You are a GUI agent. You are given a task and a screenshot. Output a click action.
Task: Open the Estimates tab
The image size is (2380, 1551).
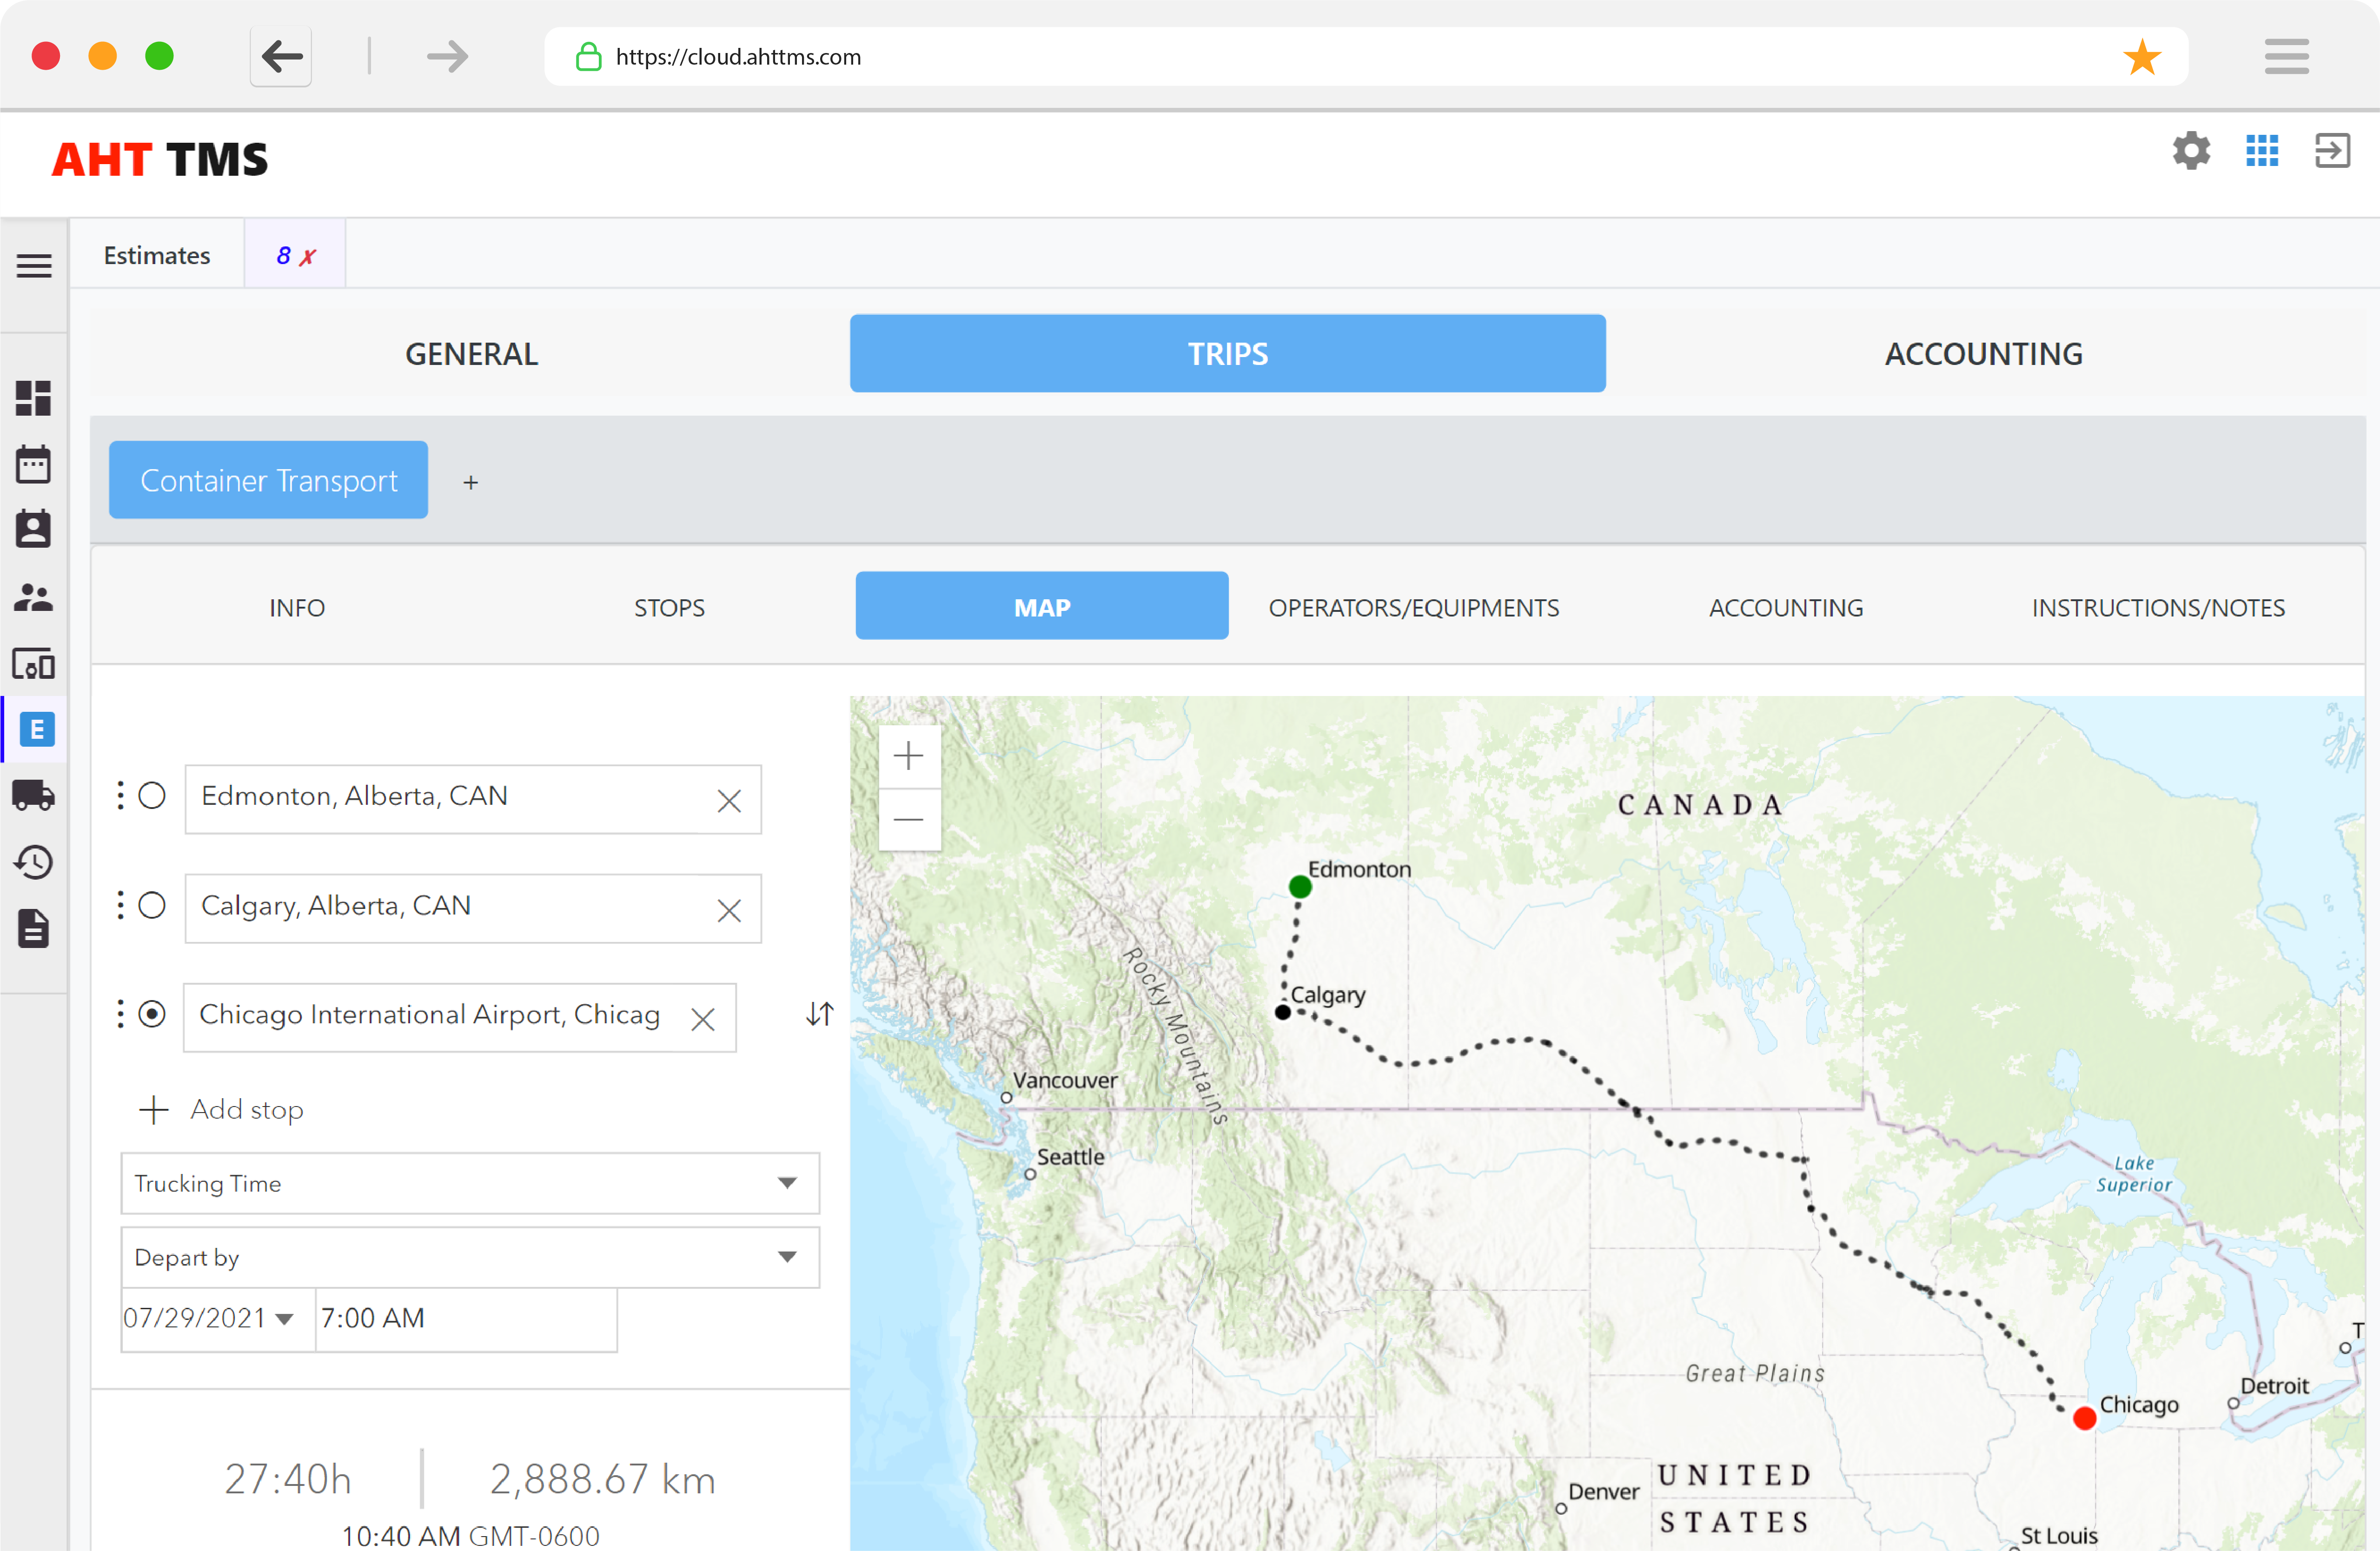click(157, 255)
